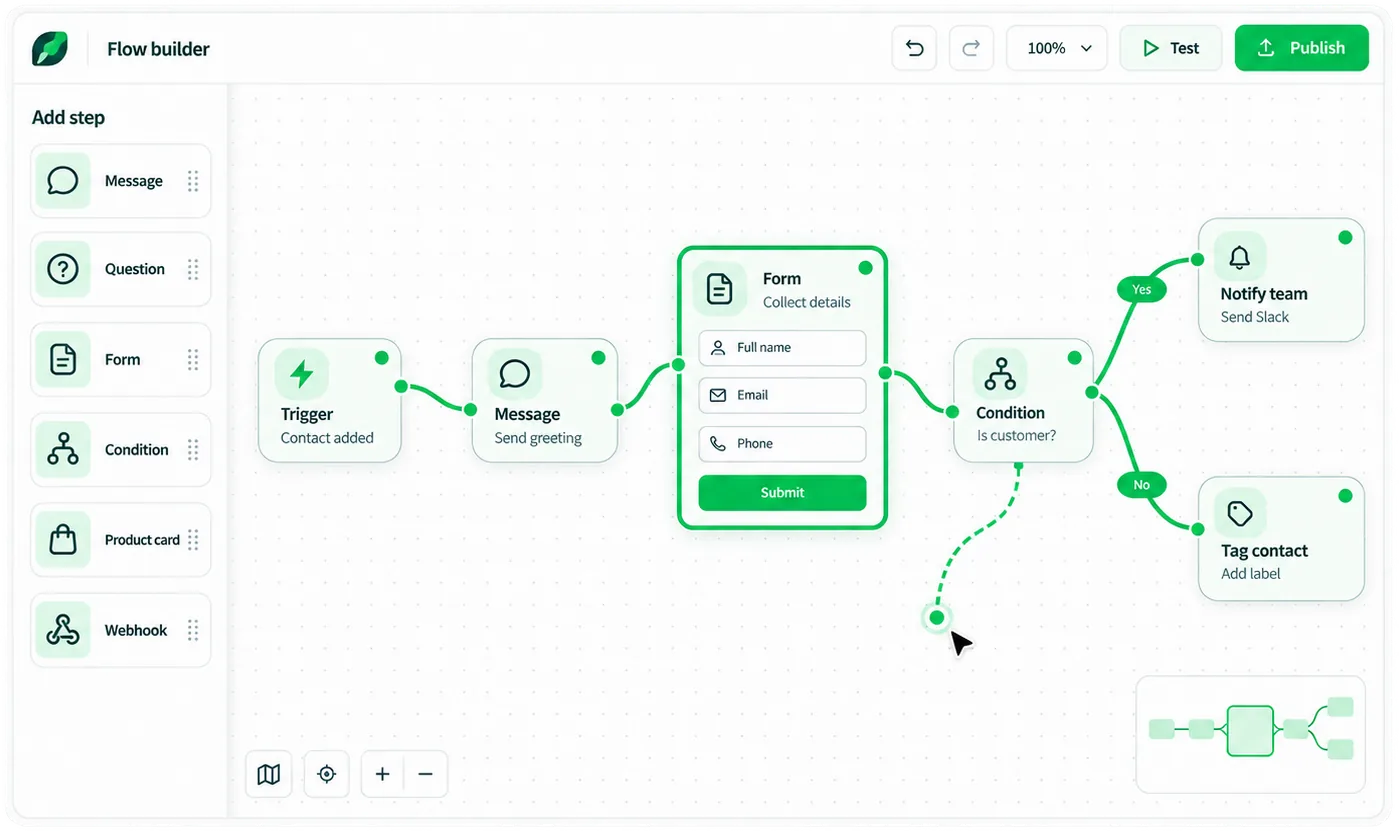The image size is (1399, 831).
Task: Toggle the minimap with map icon
Action: (x=268, y=774)
